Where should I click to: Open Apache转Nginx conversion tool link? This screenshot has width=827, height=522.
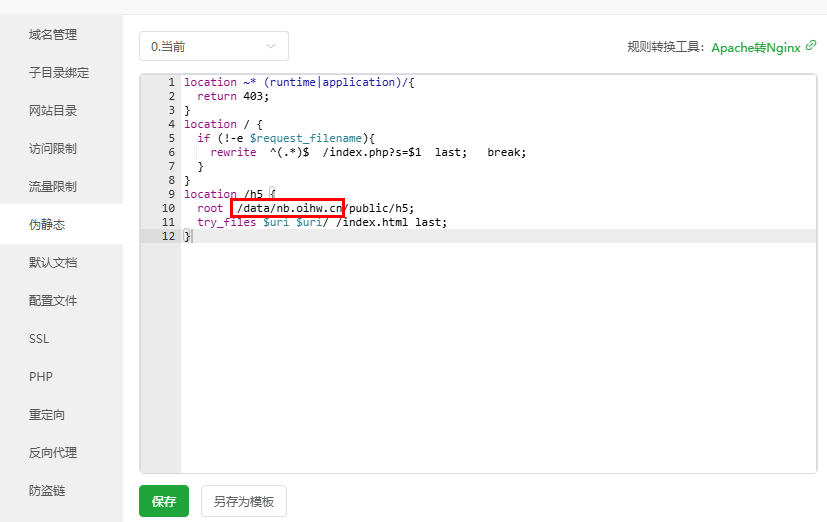click(x=756, y=47)
